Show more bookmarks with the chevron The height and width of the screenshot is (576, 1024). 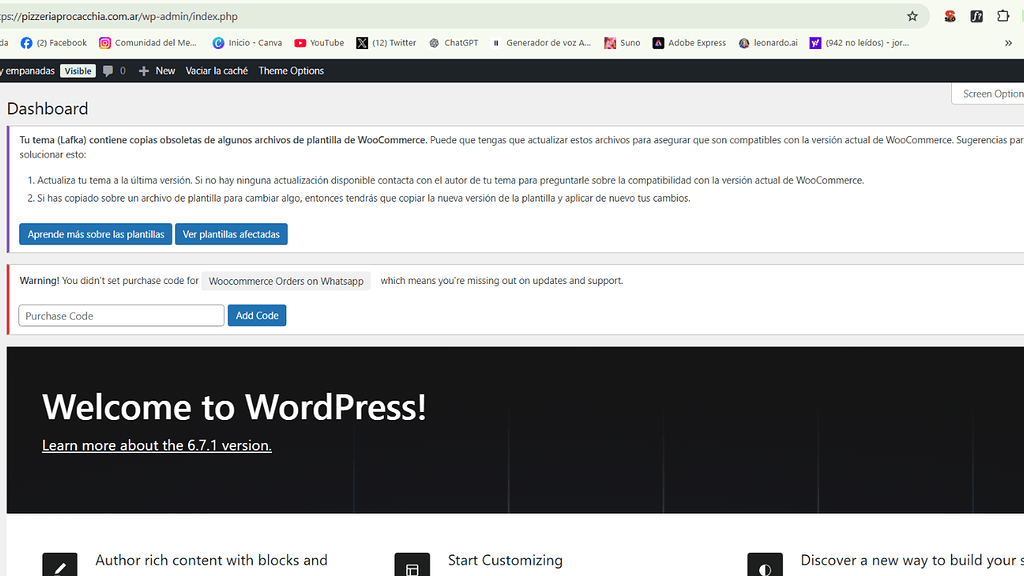tap(1008, 43)
